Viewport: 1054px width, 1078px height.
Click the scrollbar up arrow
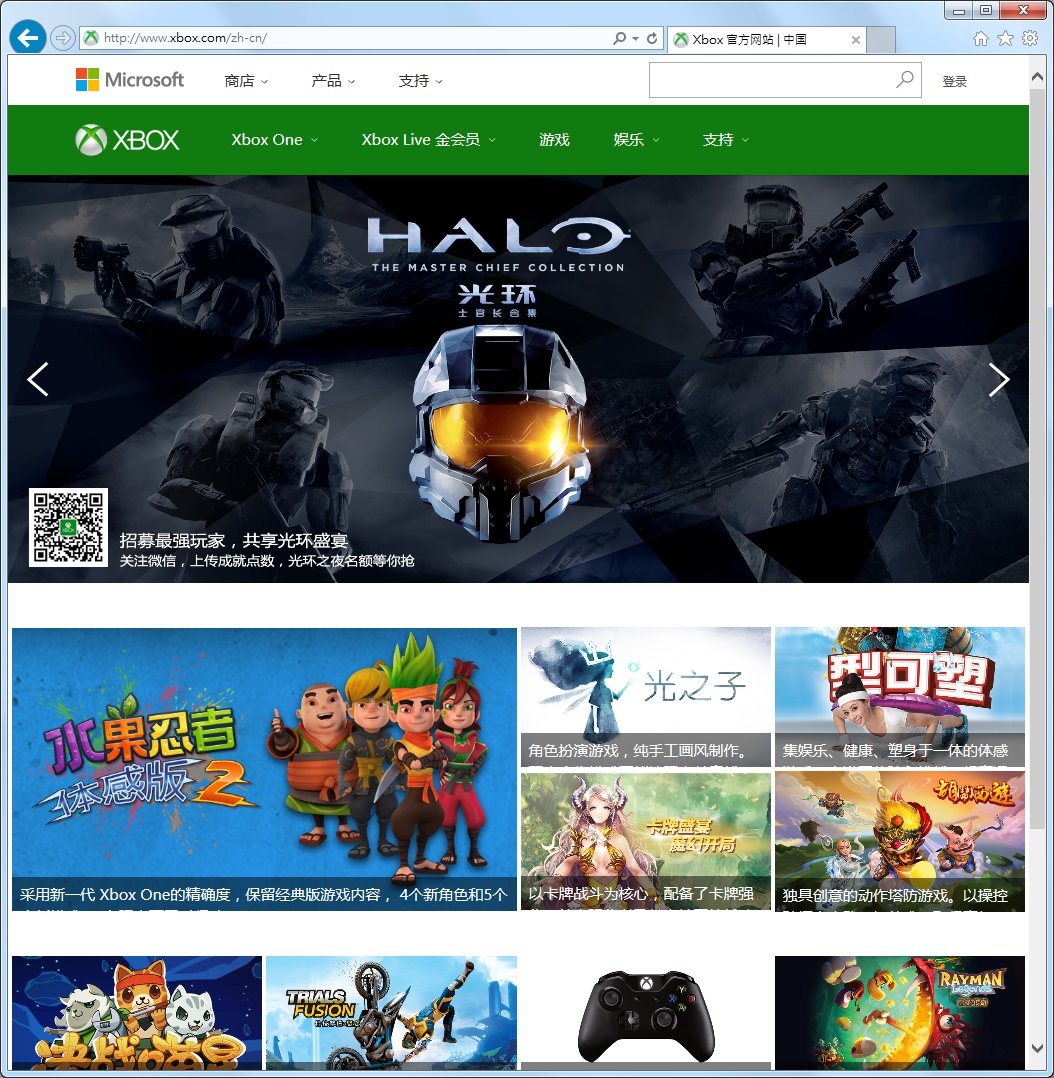pyautogui.click(x=1037, y=78)
